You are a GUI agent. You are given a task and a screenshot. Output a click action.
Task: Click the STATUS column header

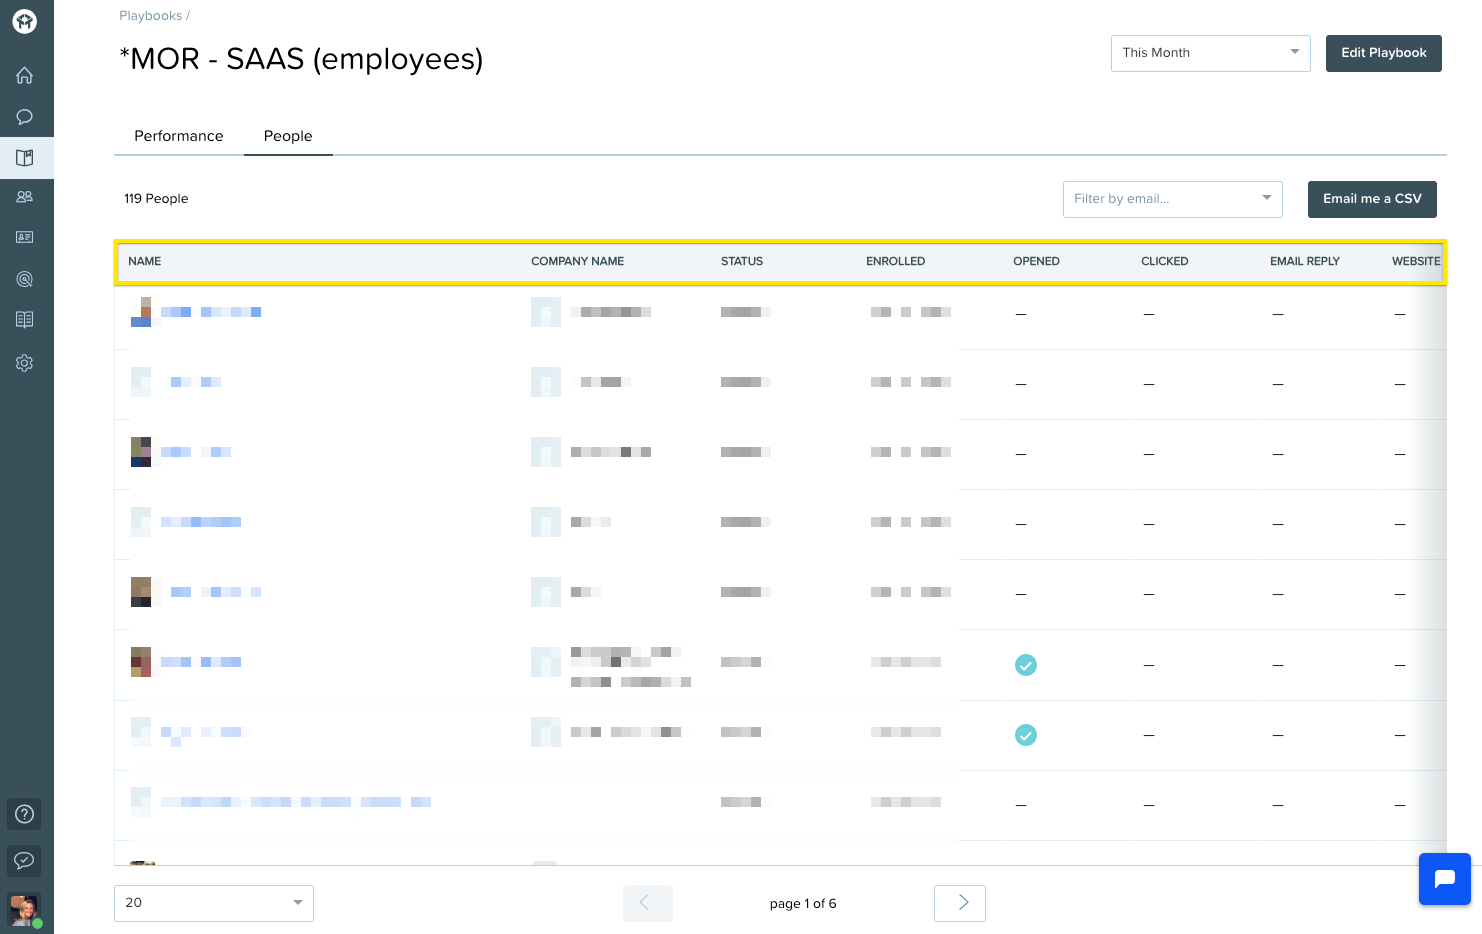coord(742,262)
